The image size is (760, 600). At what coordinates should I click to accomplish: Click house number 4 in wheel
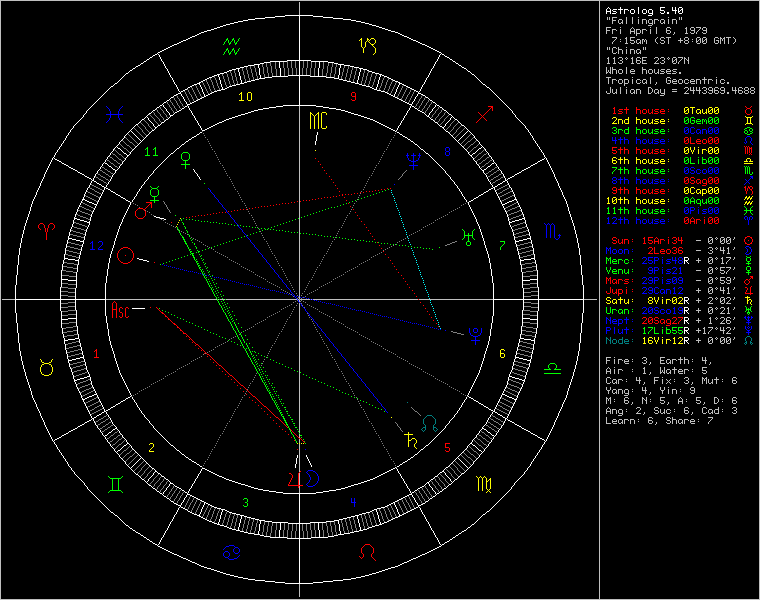[353, 503]
